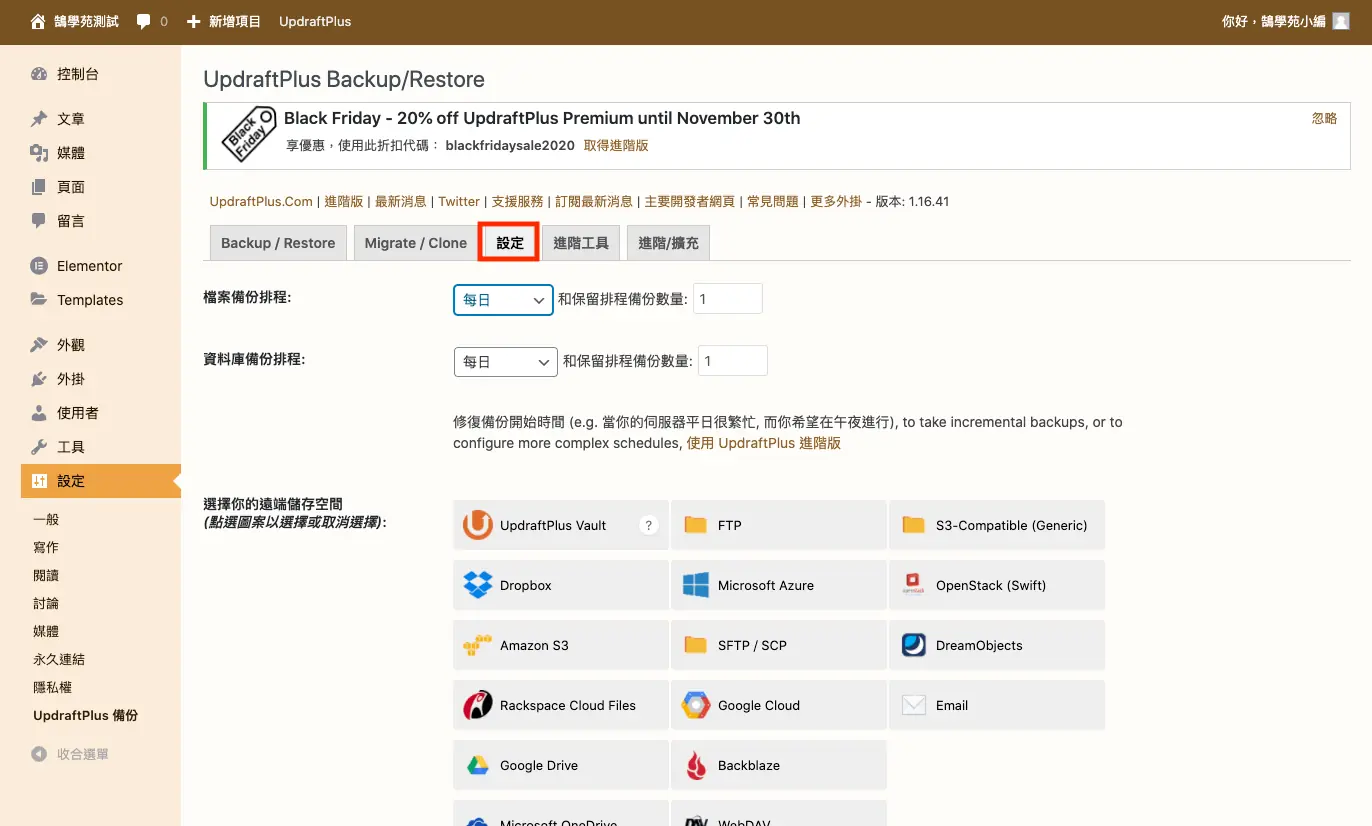
Task: Choose Microsoft Azure remote storage
Action: [x=779, y=585]
